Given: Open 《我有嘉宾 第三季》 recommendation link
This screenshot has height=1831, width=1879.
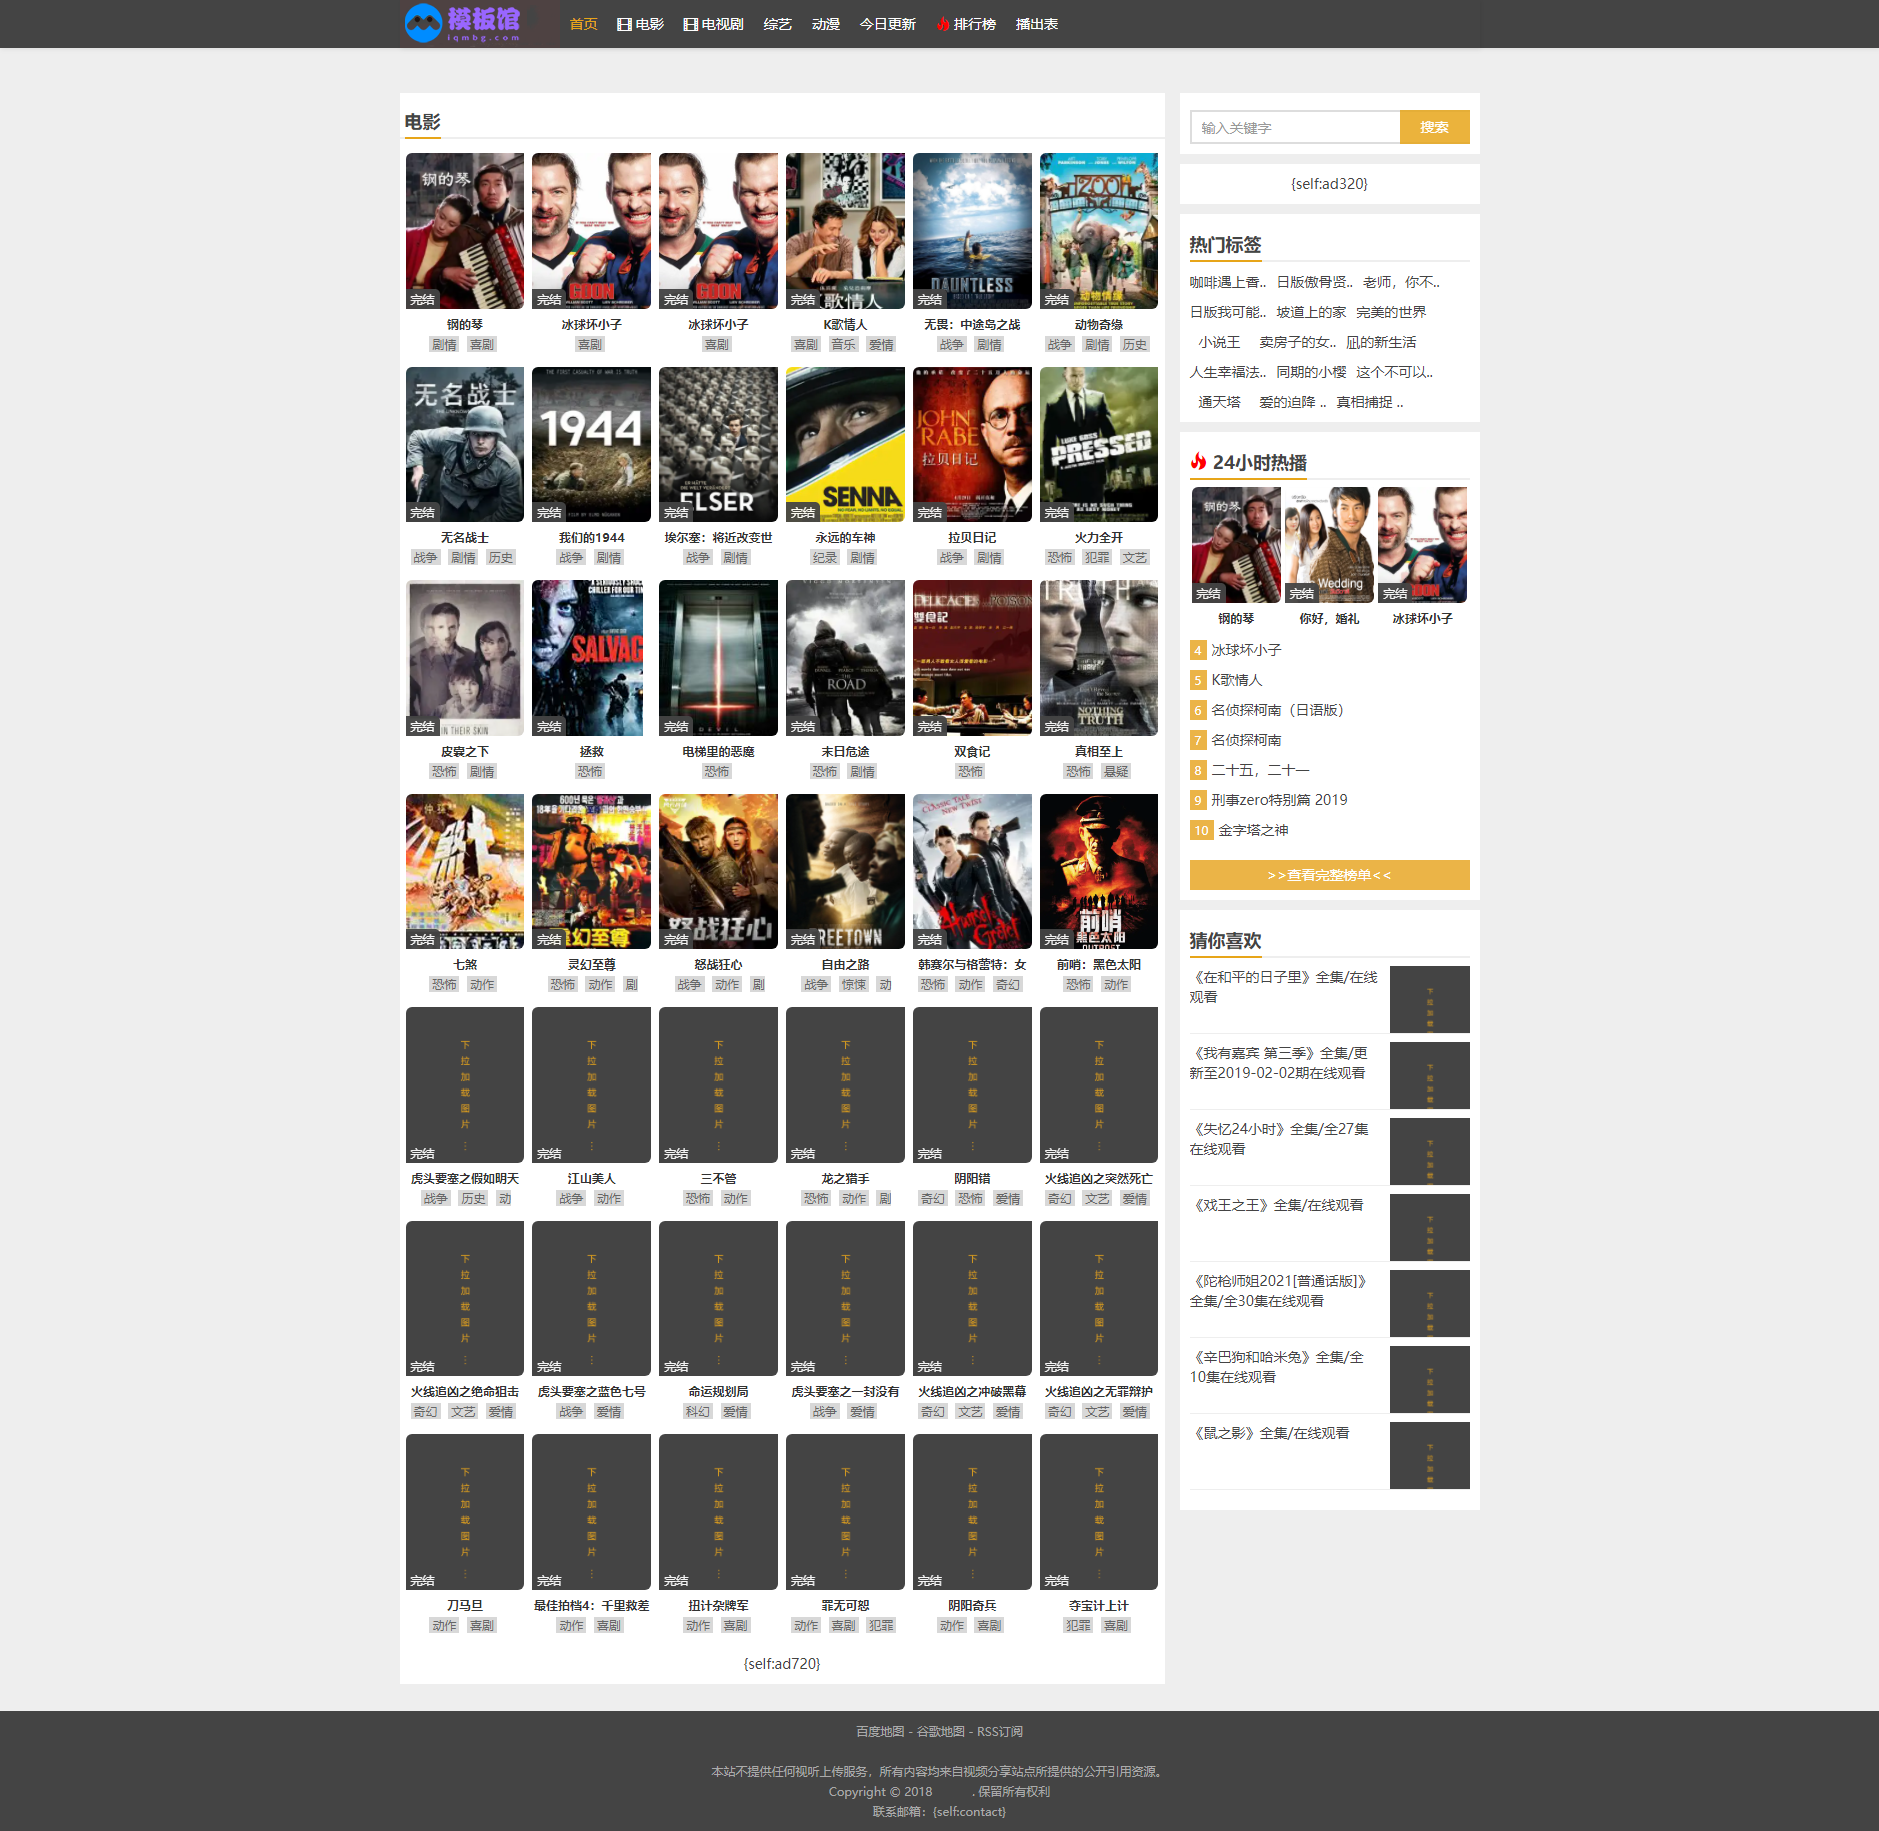Looking at the screenshot, I should pyautogui.click(x=1279, y=1063).
